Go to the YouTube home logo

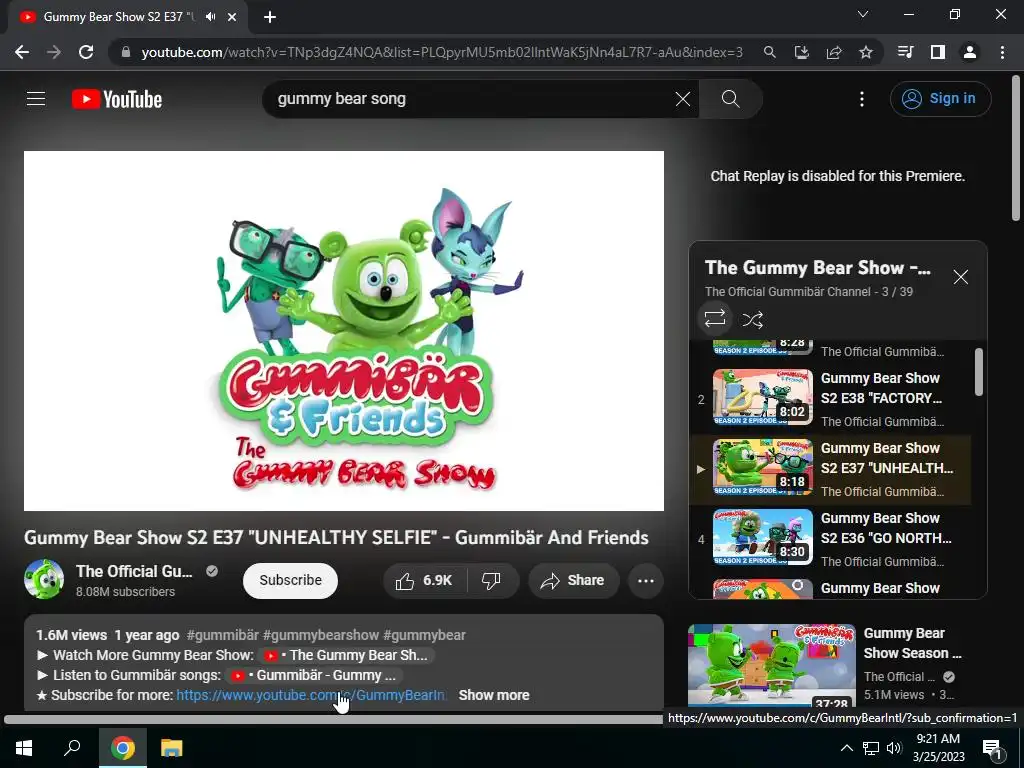117,99
